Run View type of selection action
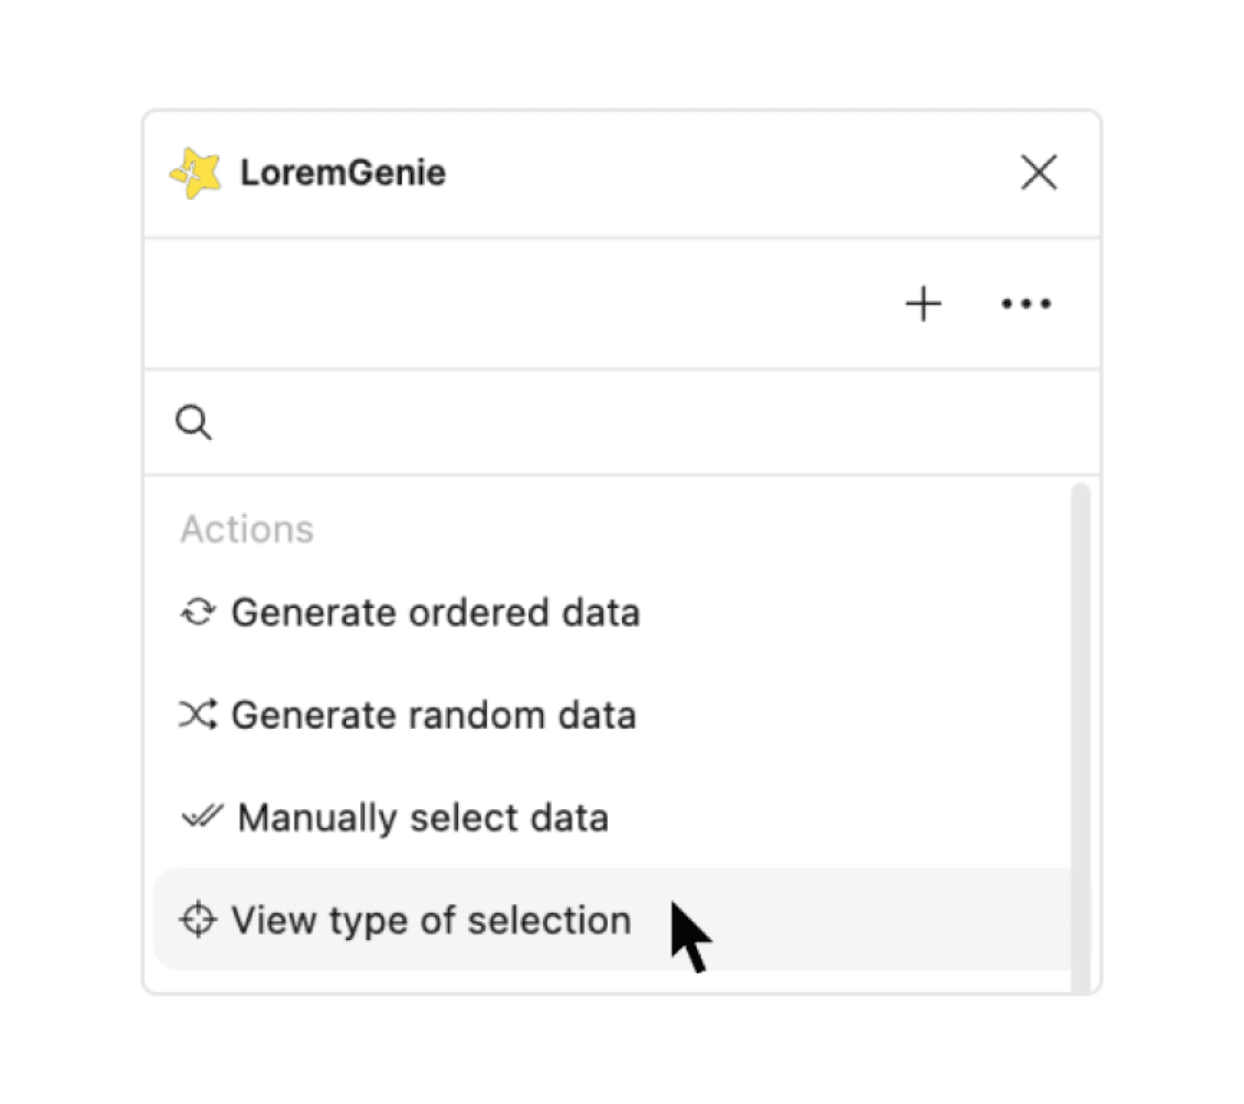This screenshot has width=1244, height=1104. pos(431,921)
